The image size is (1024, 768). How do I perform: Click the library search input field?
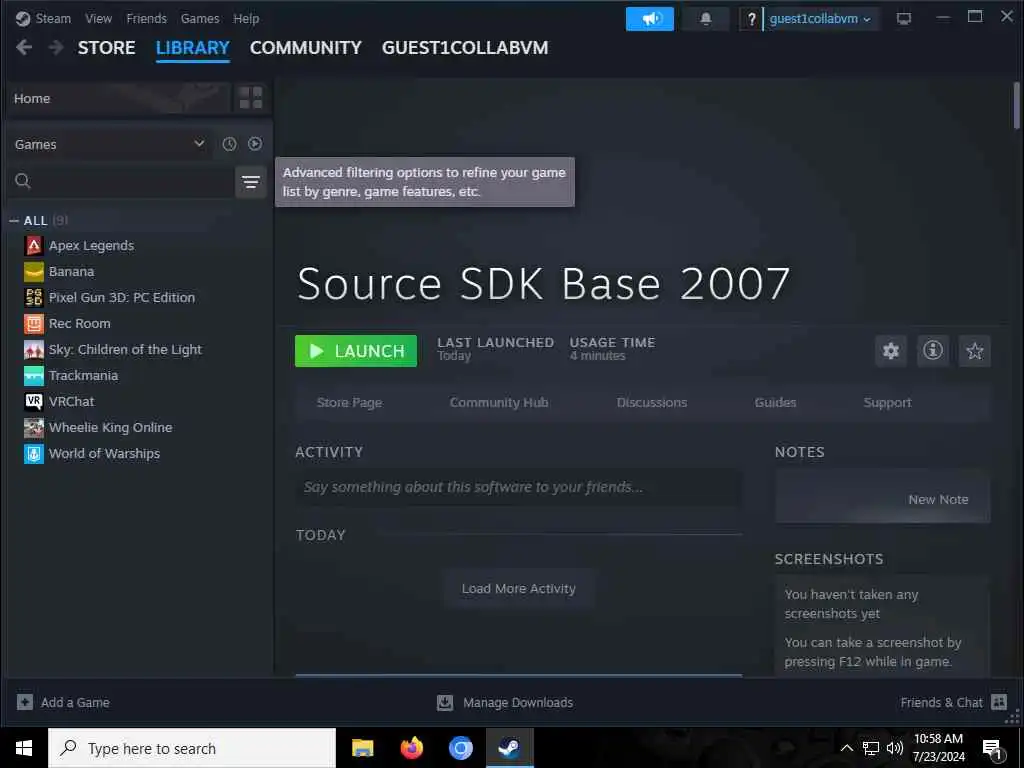coord(120,182)
